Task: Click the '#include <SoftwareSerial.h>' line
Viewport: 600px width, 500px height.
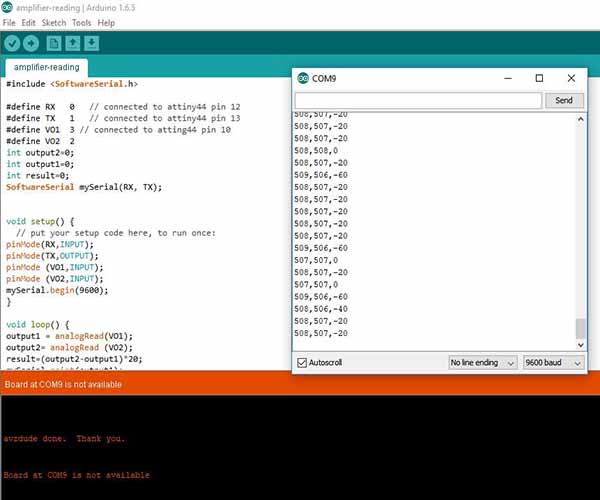Action: pos(72,84)
